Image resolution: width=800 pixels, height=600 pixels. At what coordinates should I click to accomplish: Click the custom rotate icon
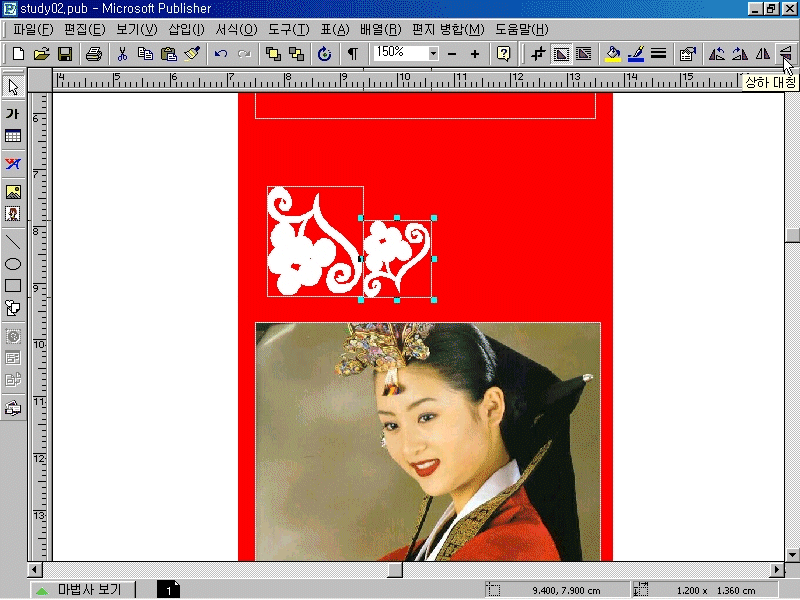[x=324, y=54]
